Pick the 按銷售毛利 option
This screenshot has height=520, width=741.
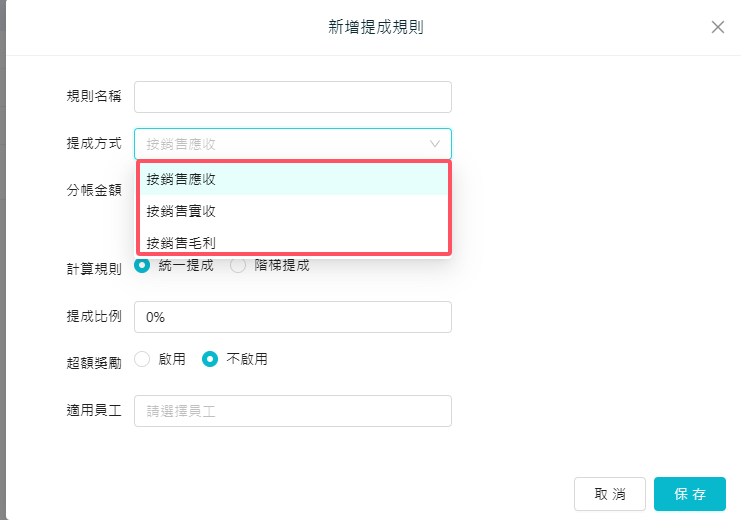181,242
